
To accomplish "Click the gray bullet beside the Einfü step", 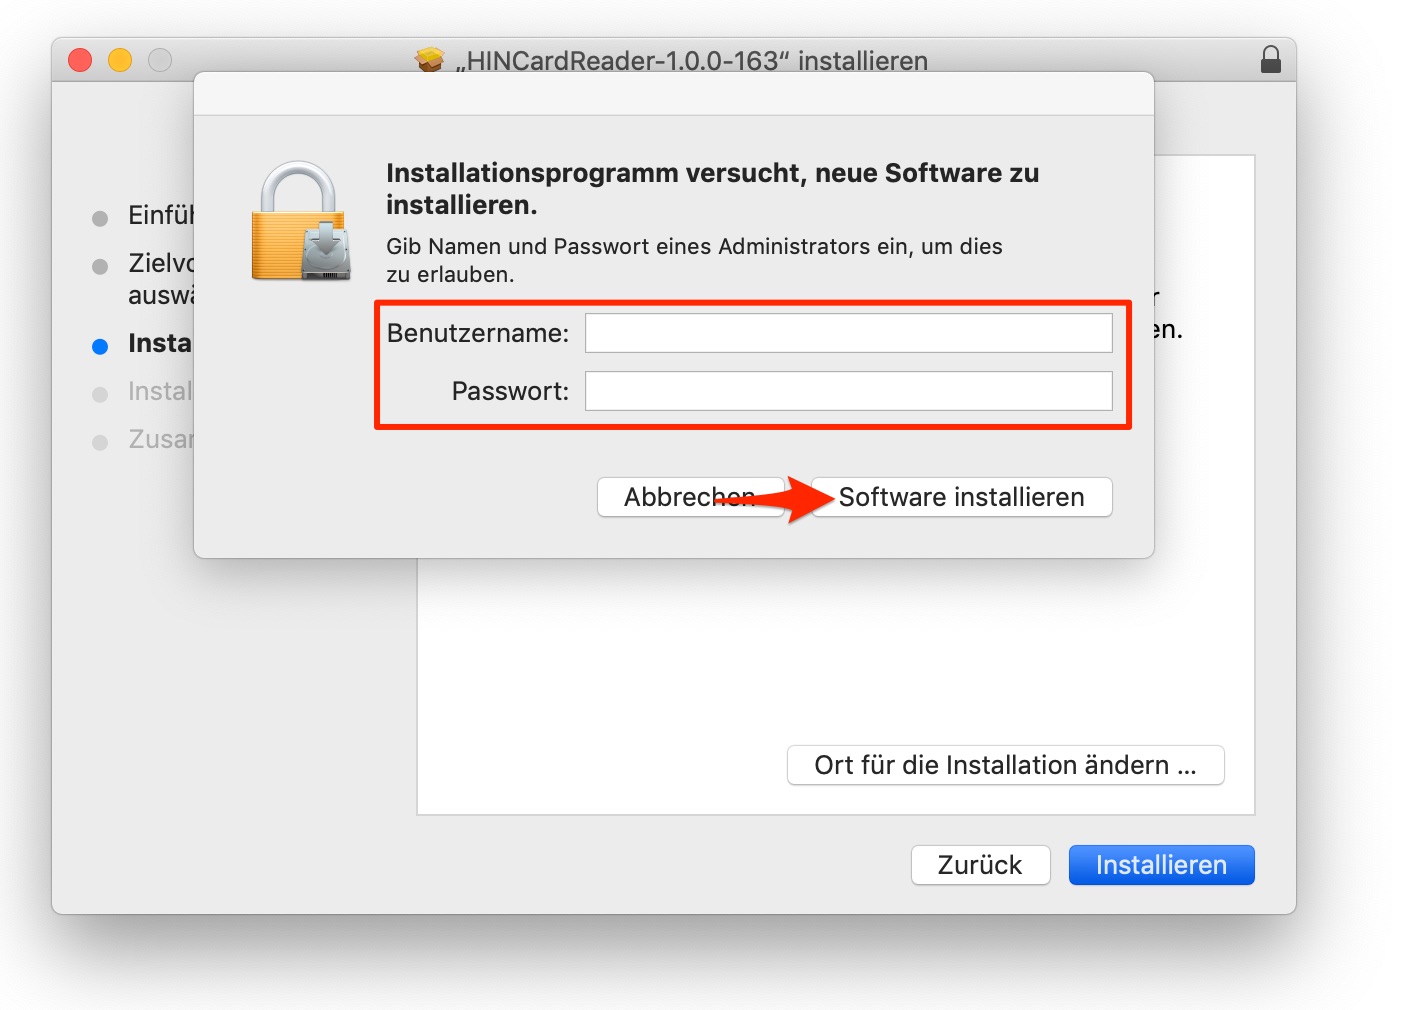I will pyautogui.click(x=100, y=218).
